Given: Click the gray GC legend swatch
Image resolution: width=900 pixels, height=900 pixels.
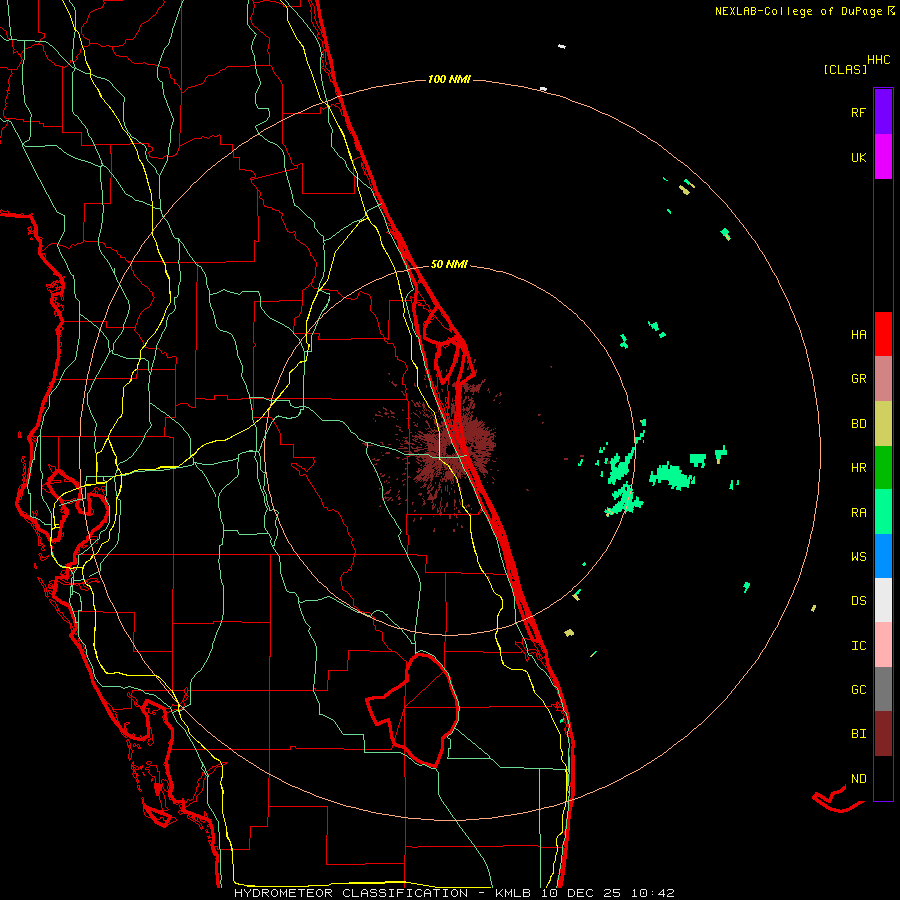Looking at the screenshot, I should tap(883, 689).
